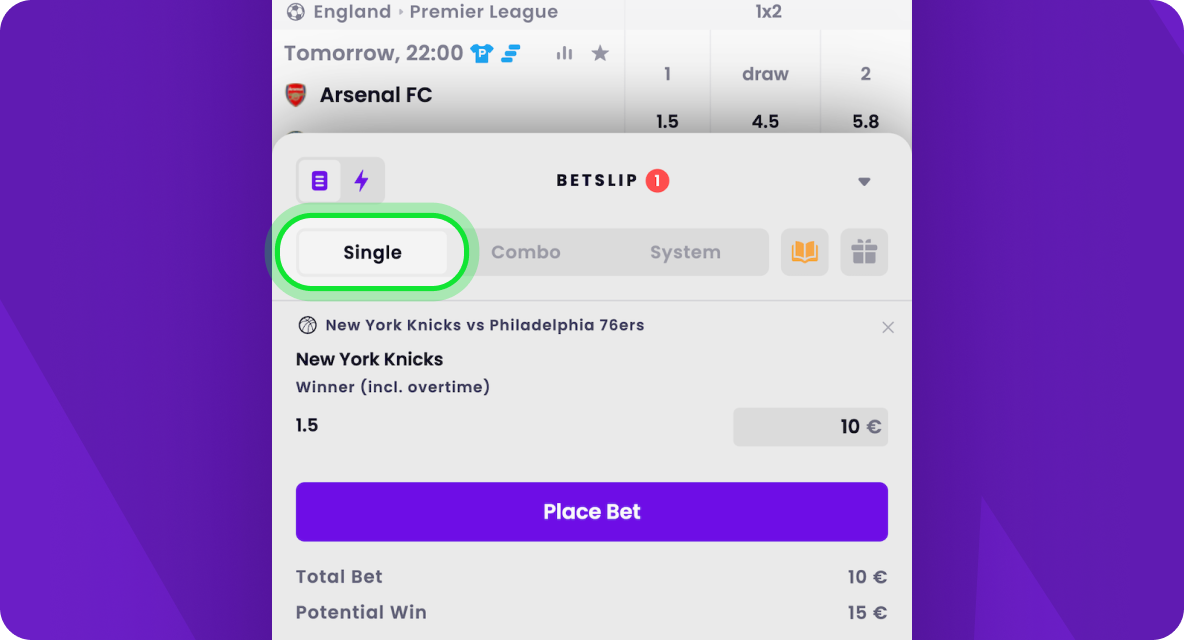The image size is (1184, 640).
Task: Click the 10 € stake input field
Action: 810,427
